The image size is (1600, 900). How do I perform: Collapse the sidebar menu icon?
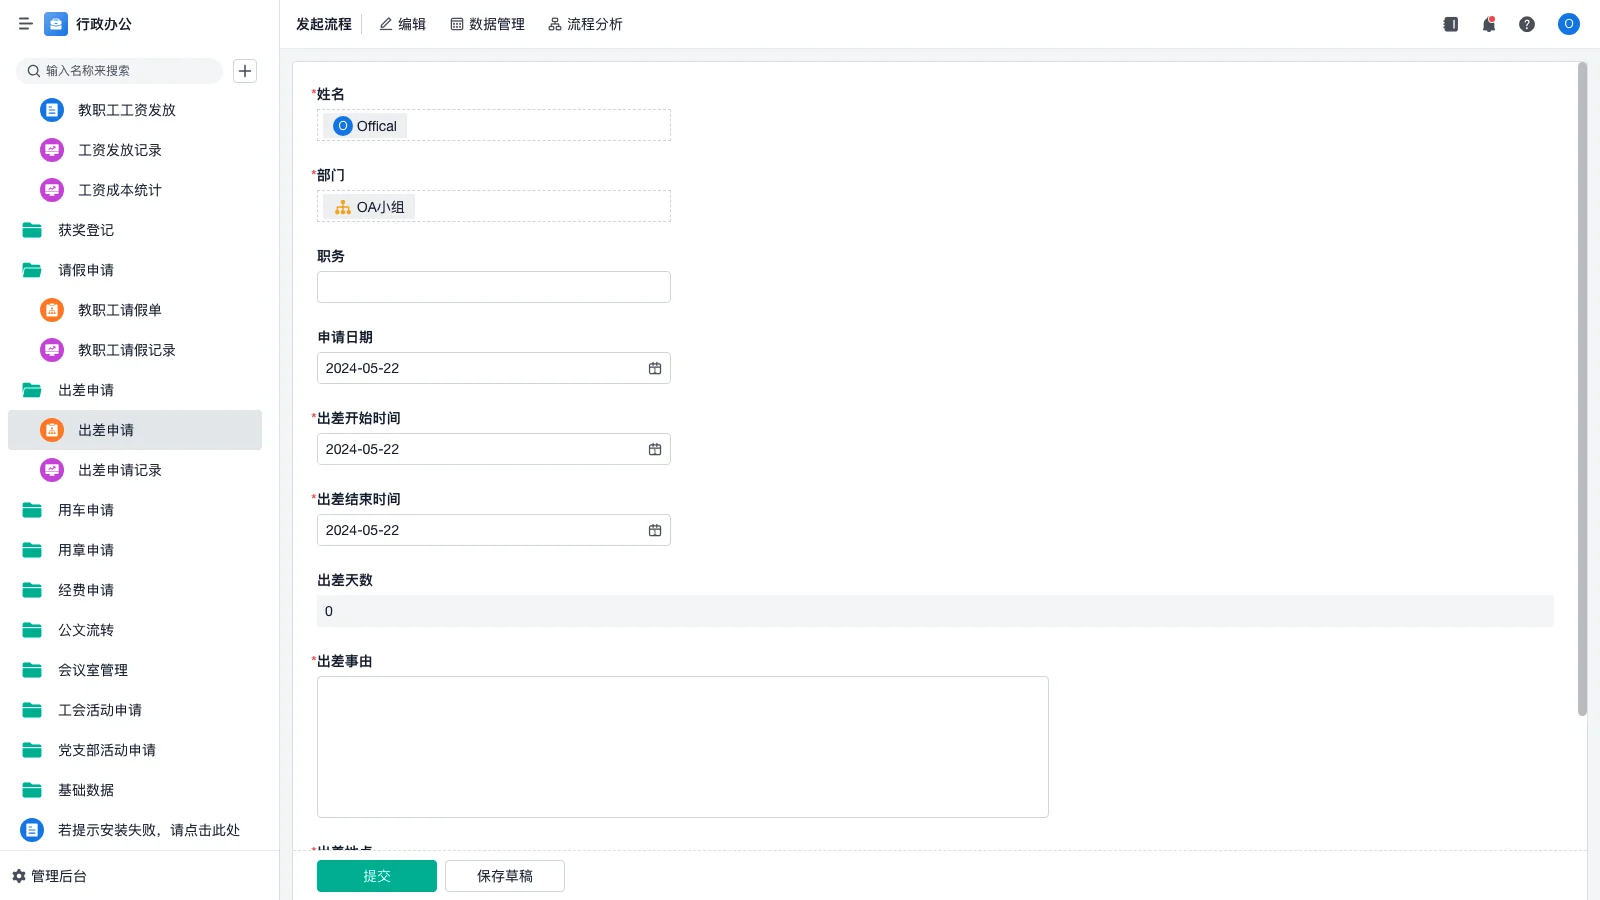pos(25,24)
